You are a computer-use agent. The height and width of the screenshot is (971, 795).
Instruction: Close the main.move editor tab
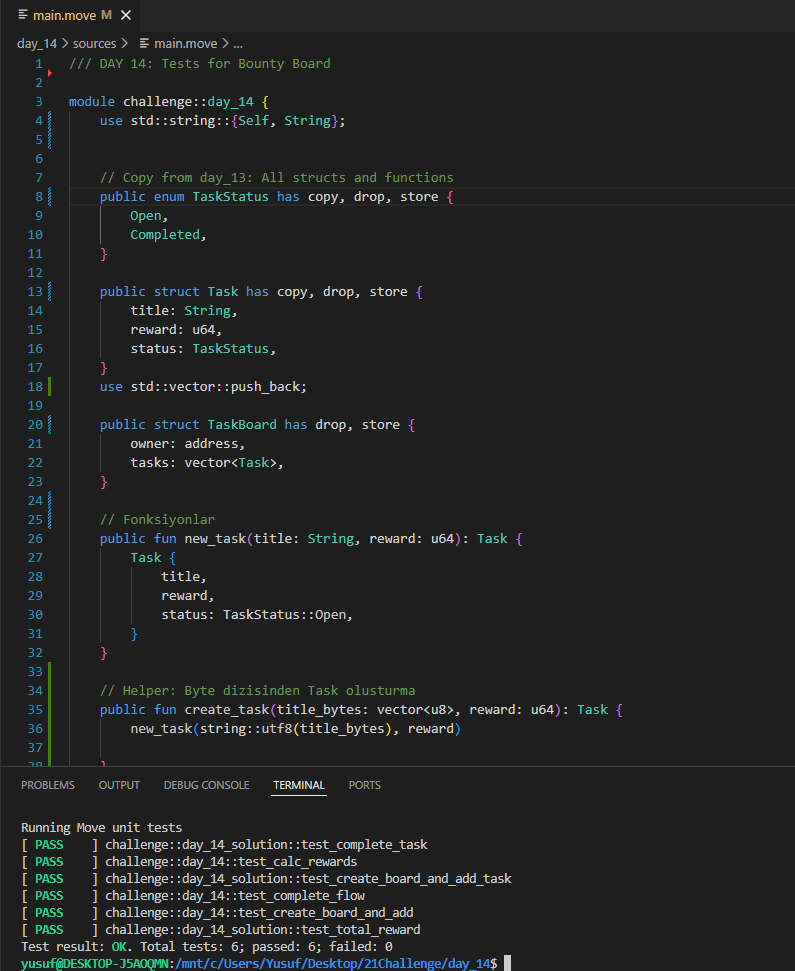[126, 15]
